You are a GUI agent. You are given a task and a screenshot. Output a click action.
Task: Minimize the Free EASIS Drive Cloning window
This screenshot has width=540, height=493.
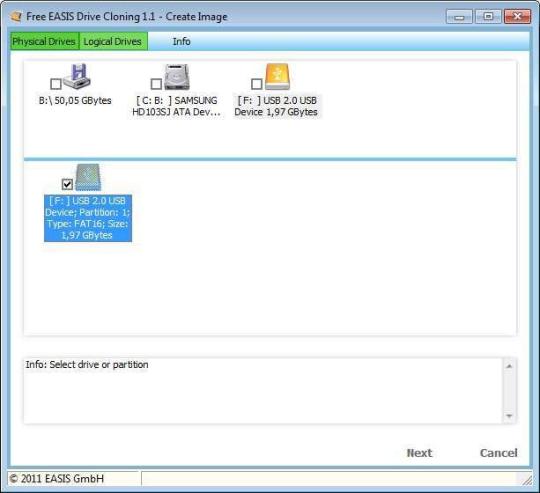click(459, 17)
